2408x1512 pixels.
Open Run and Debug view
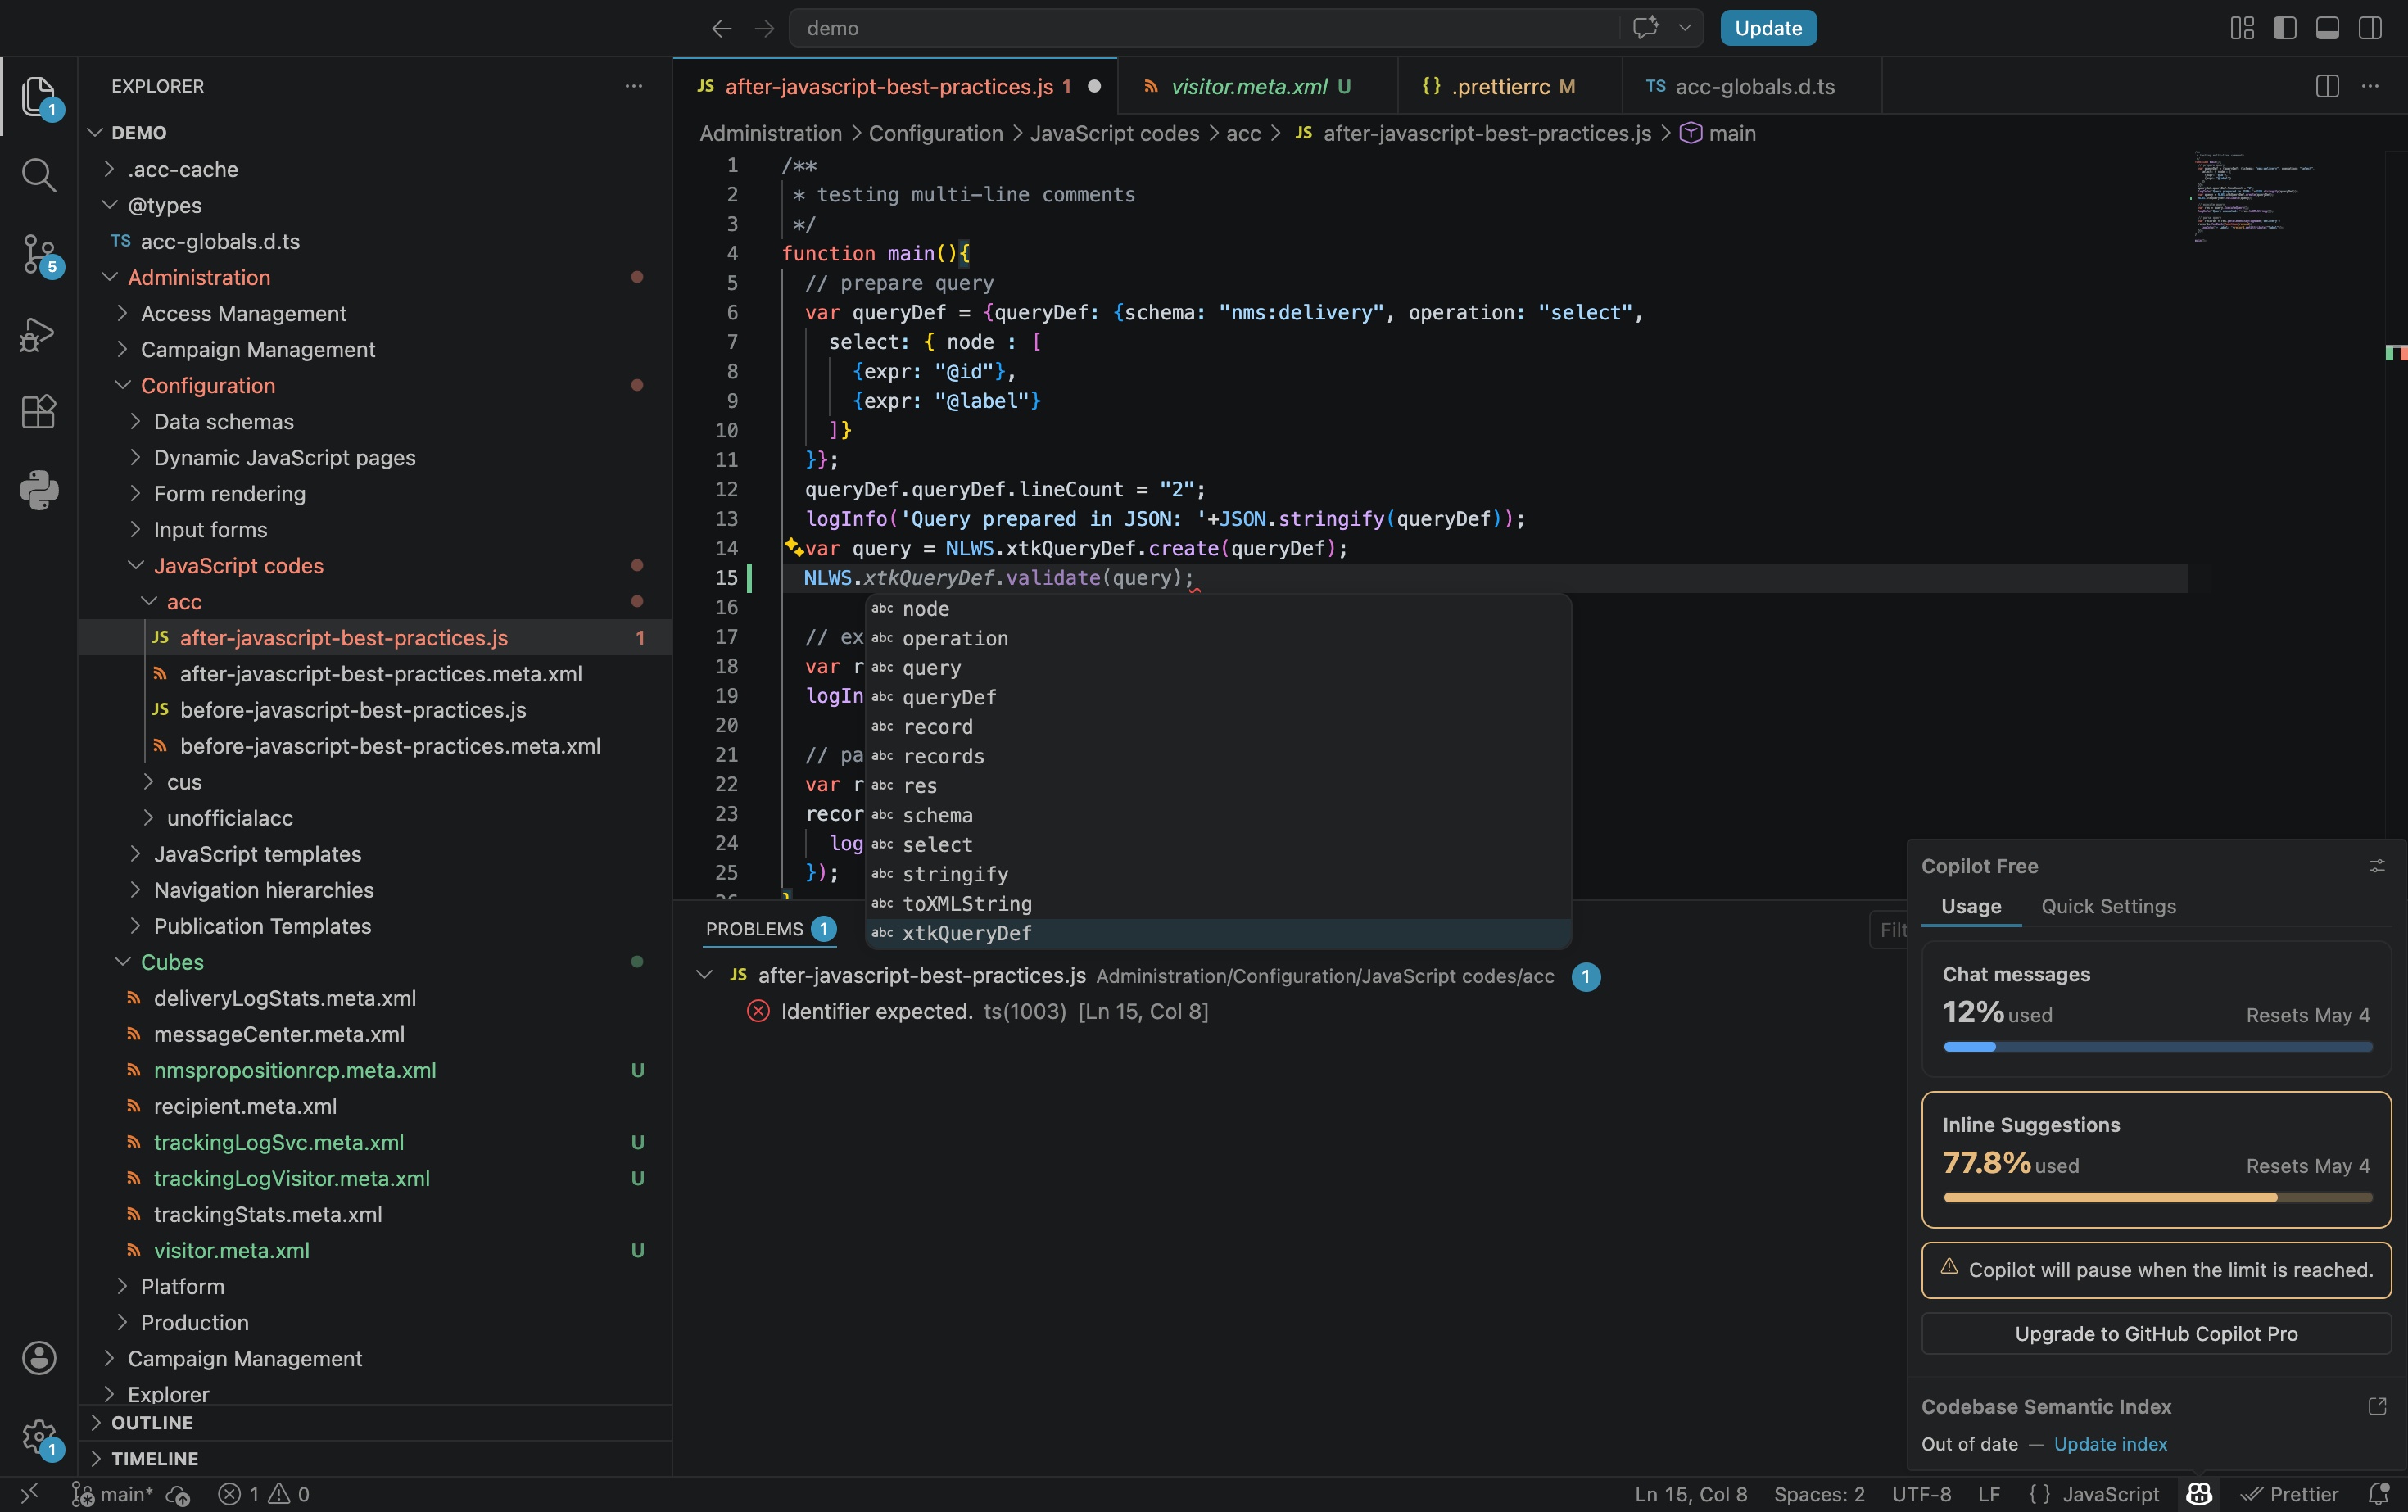pos(38,334)
